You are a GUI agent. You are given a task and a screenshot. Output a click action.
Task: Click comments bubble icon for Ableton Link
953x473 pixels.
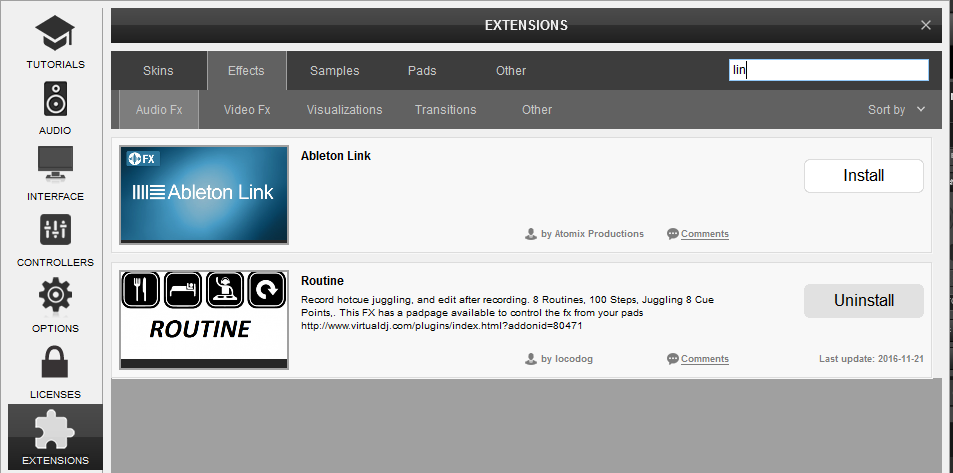click(x=673, y=234)
